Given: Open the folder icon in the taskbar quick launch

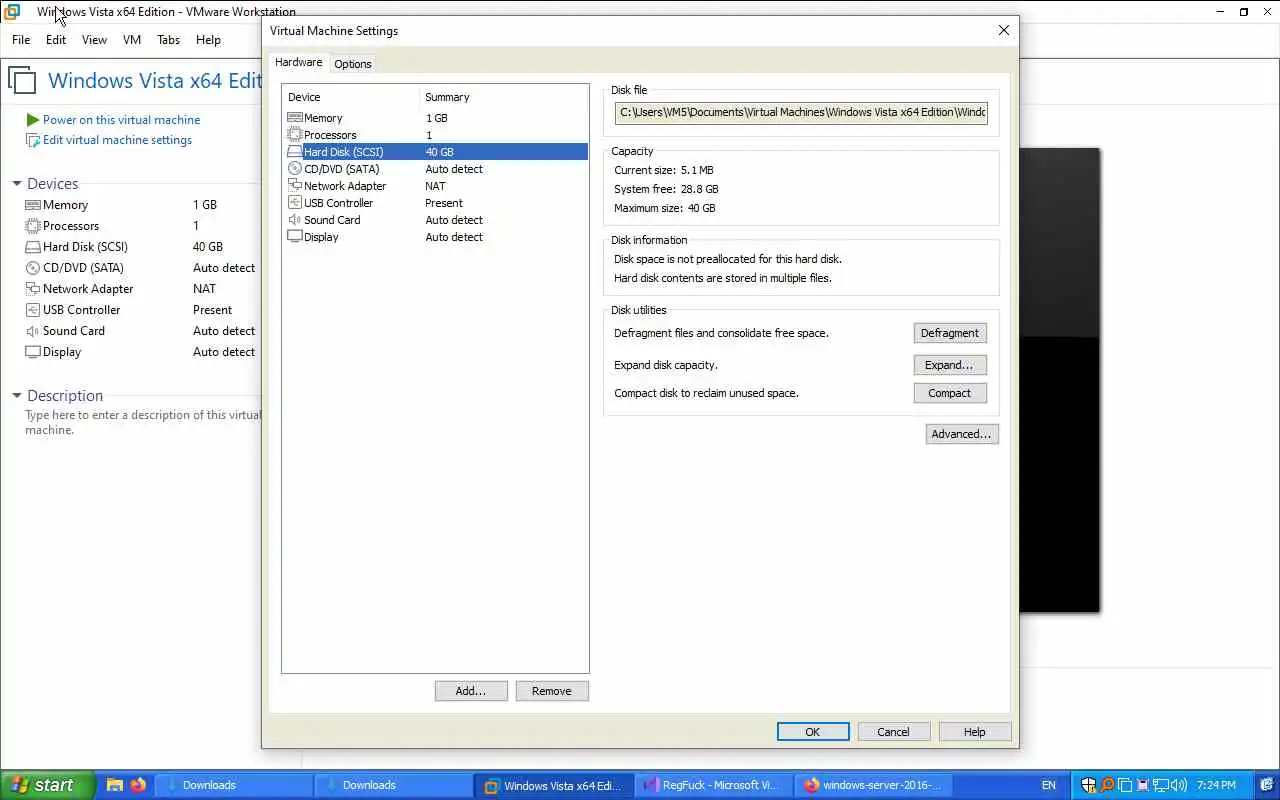Looking at the screenshot, I should (115, 785).
